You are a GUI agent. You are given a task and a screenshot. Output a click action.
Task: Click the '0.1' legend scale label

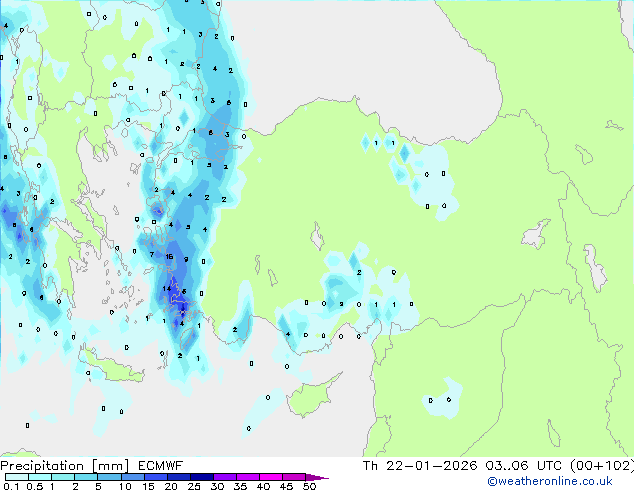pos(11,486)
